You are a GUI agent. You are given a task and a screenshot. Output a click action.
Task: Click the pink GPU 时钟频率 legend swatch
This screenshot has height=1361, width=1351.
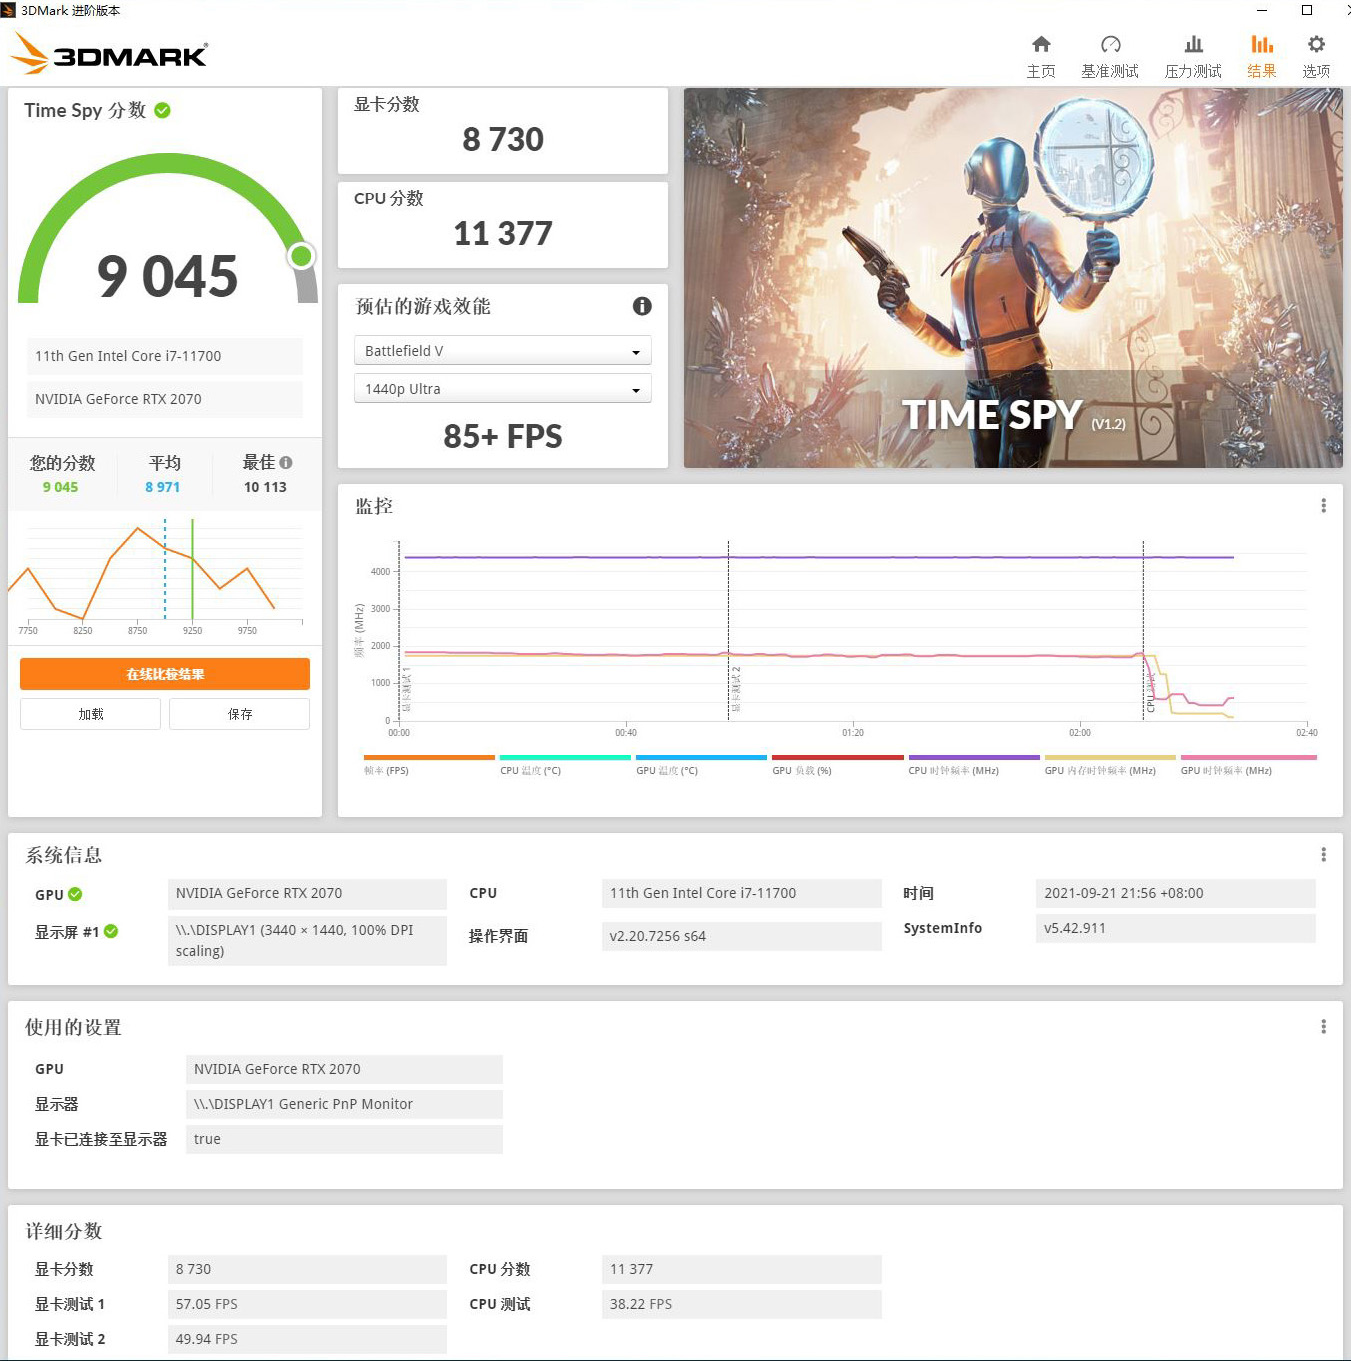(1248, 758)
